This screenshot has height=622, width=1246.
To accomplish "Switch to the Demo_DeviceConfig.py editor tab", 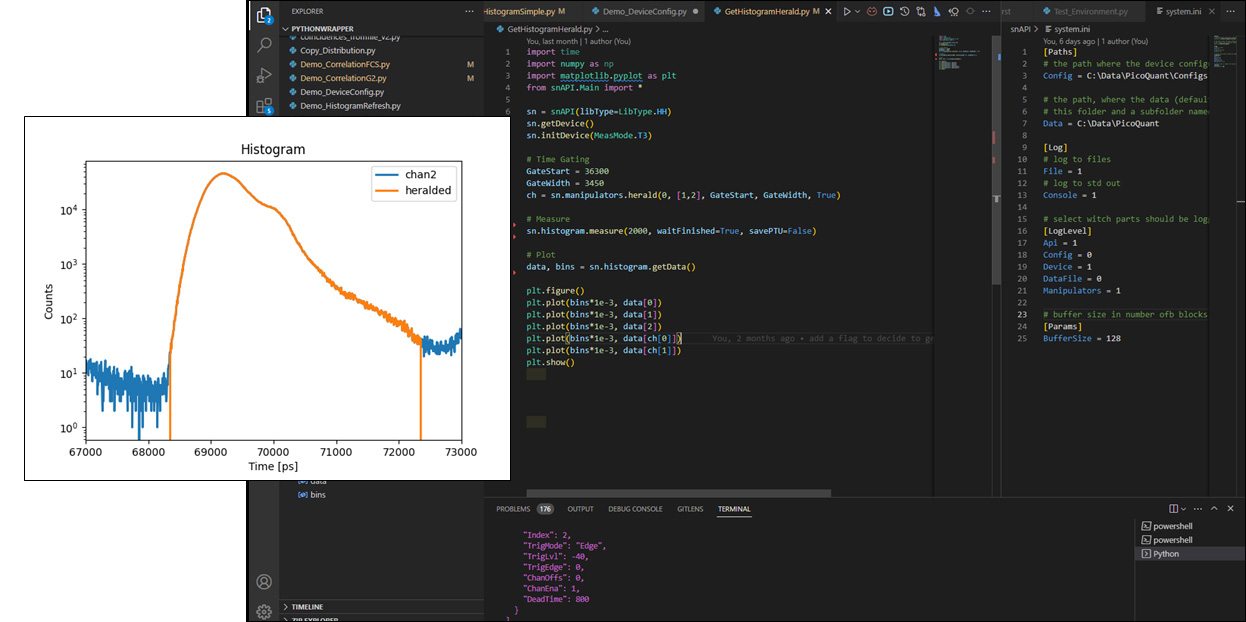I will tap(645, 12).
